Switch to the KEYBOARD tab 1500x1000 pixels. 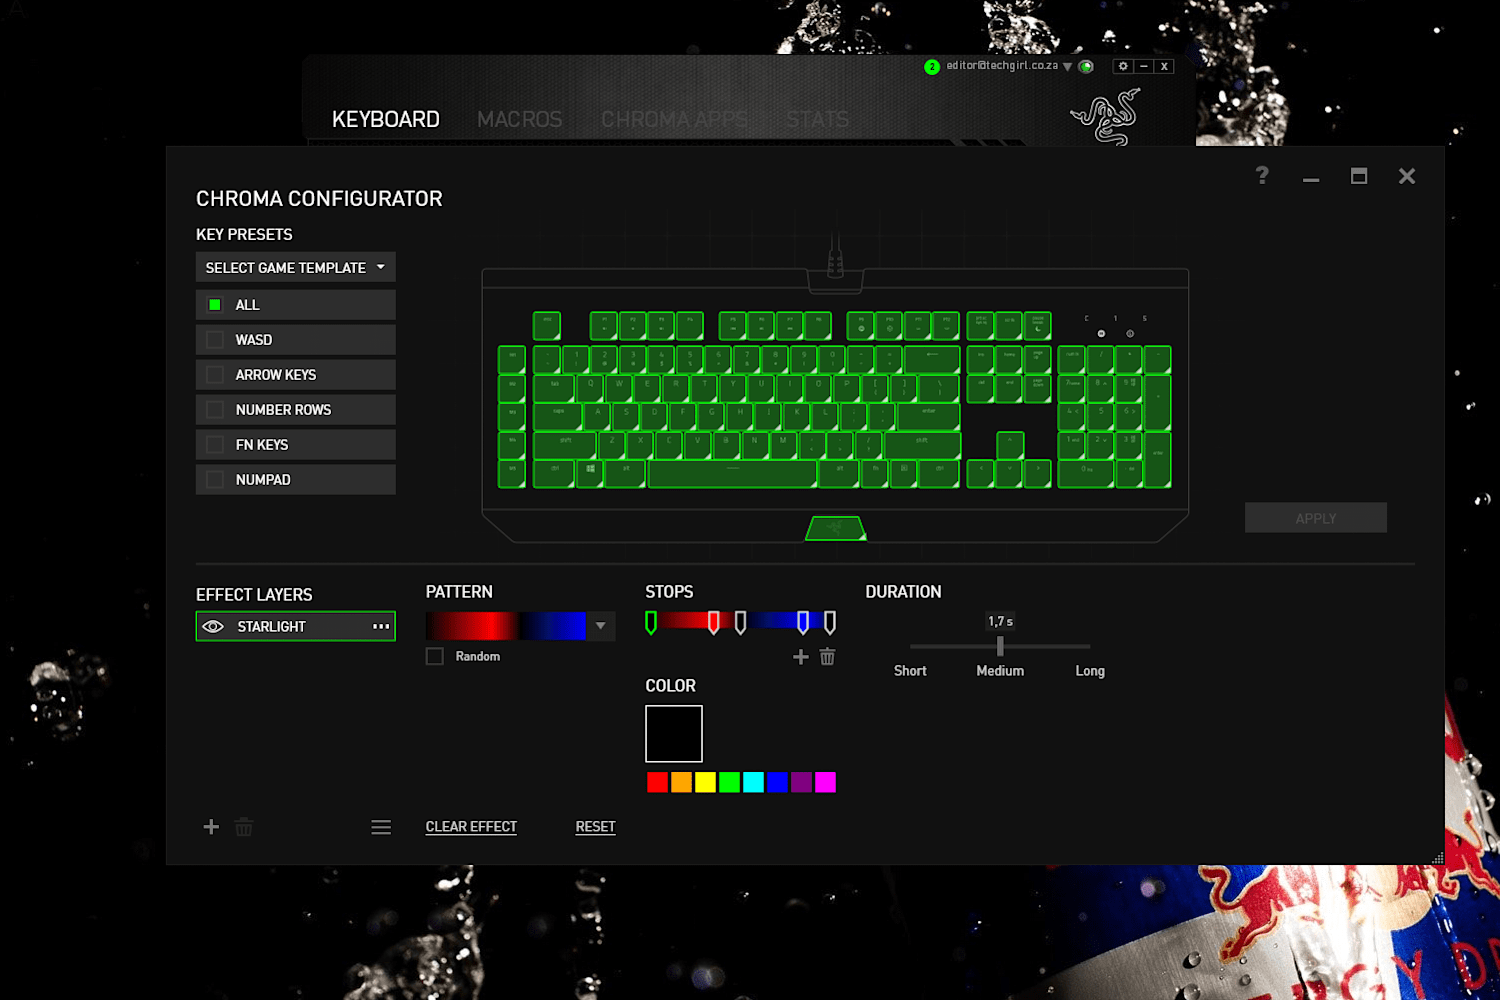[x=386, y=119]
